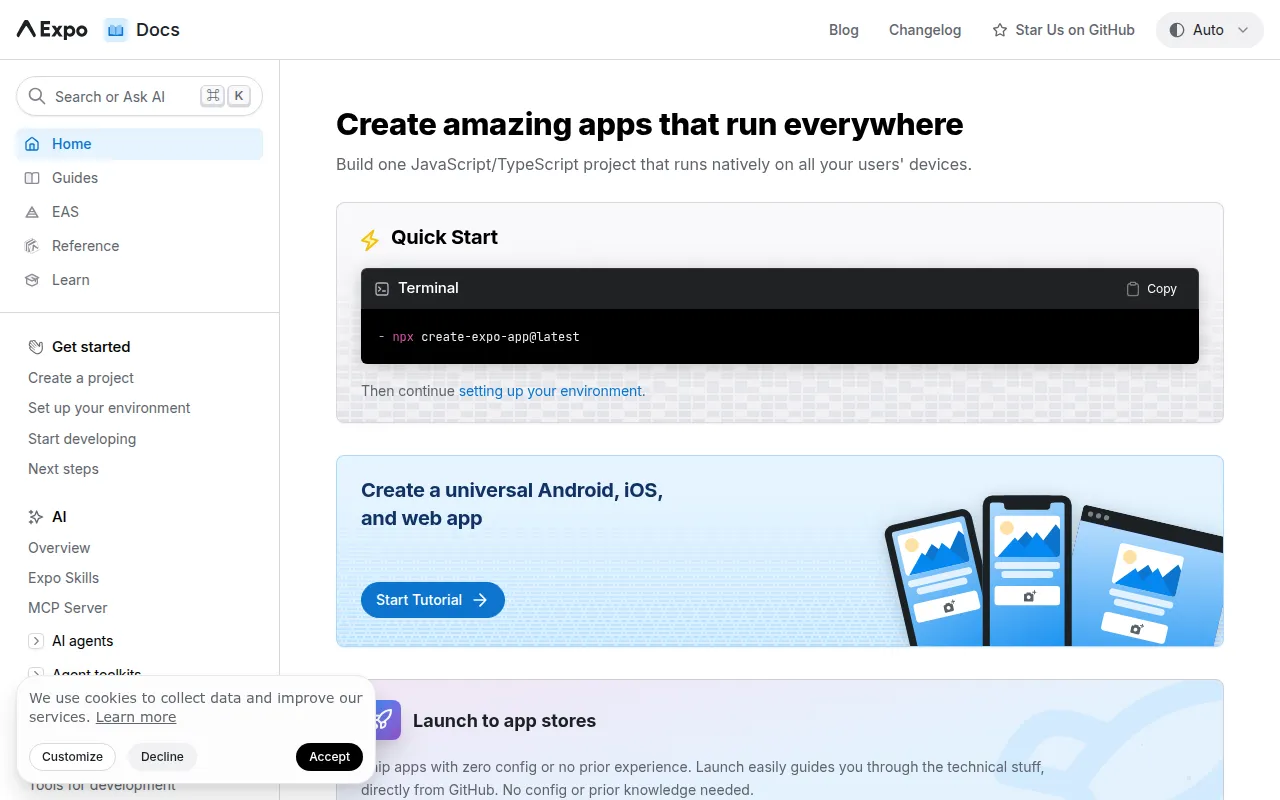Open the Learn section

click(x=139, y=280)
